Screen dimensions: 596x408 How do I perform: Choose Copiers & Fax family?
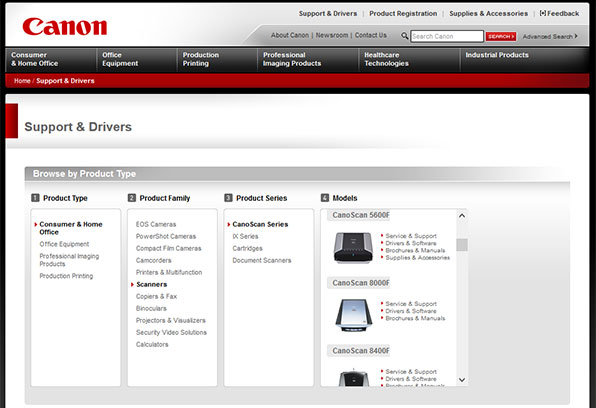click(157, 296)
